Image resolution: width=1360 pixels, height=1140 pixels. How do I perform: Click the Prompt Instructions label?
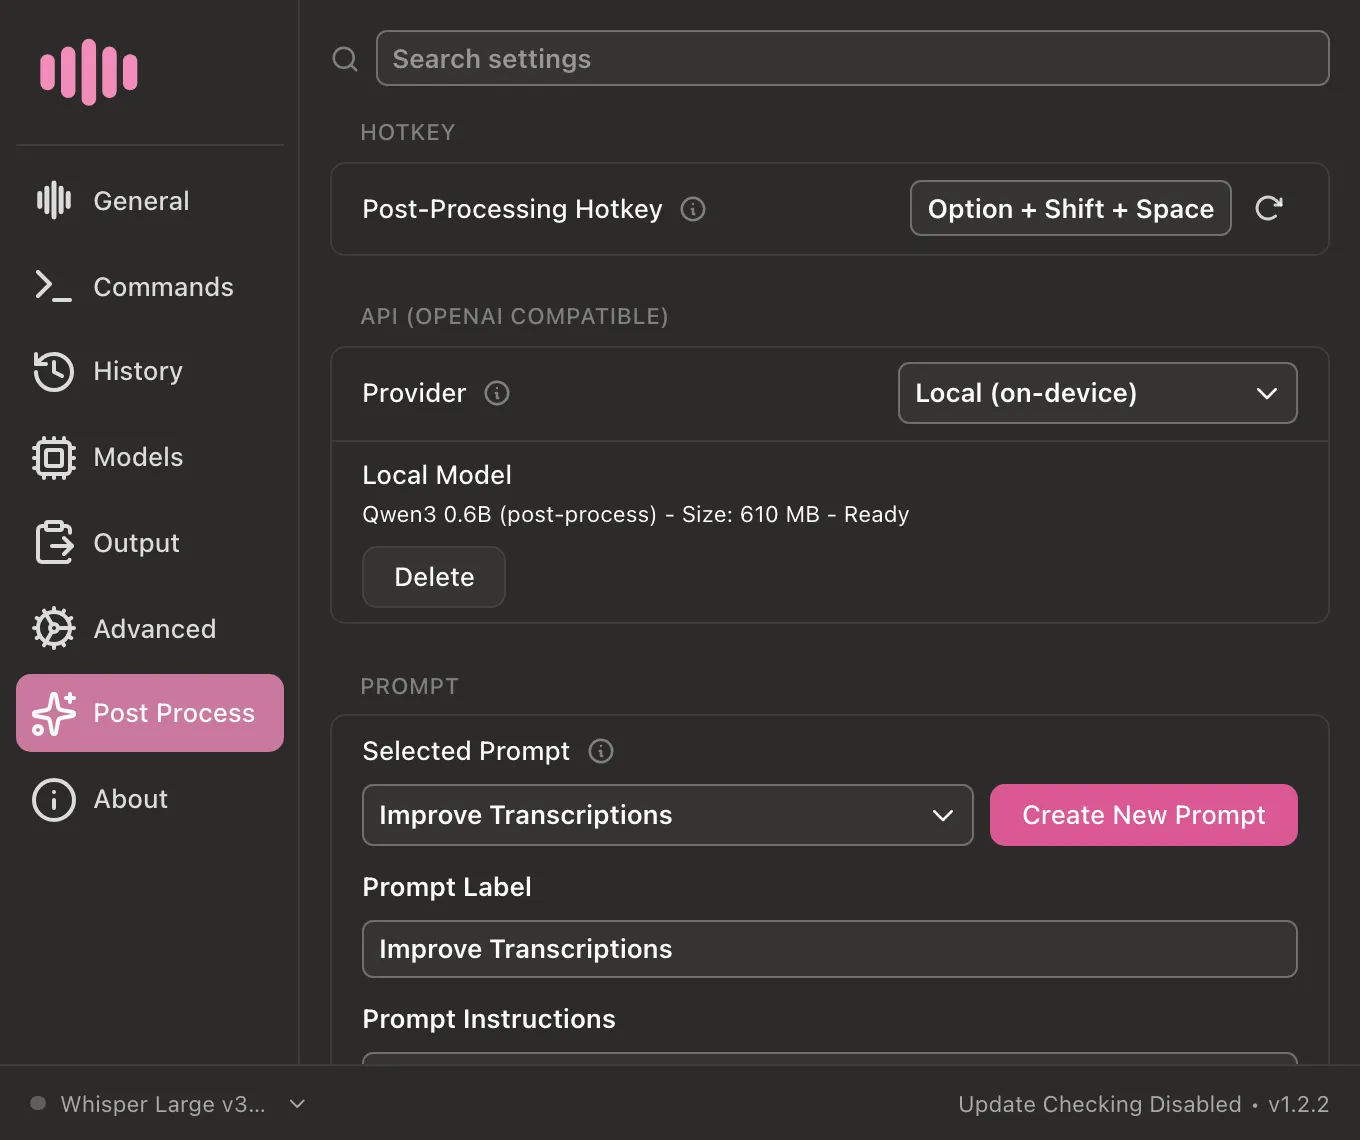[489, 1019]
